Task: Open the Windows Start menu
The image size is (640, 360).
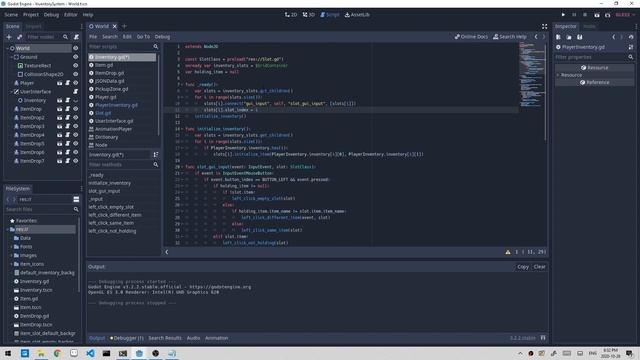Action: (x=8, y=353)
